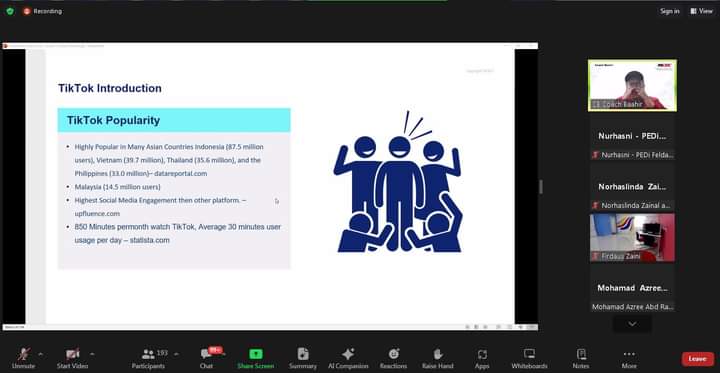Show more participant videos with down chevron
The width and height of the screenshot is (720, 373).
click(632, 324)
